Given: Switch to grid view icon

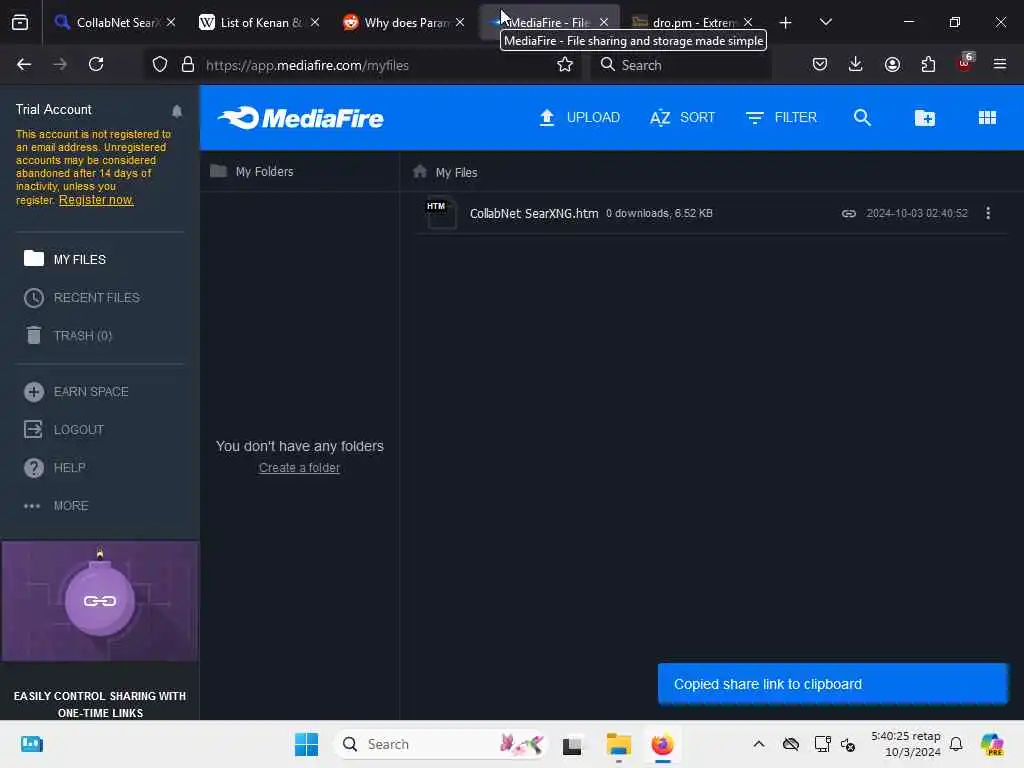Looking at the screenshot, I should 987,118.
